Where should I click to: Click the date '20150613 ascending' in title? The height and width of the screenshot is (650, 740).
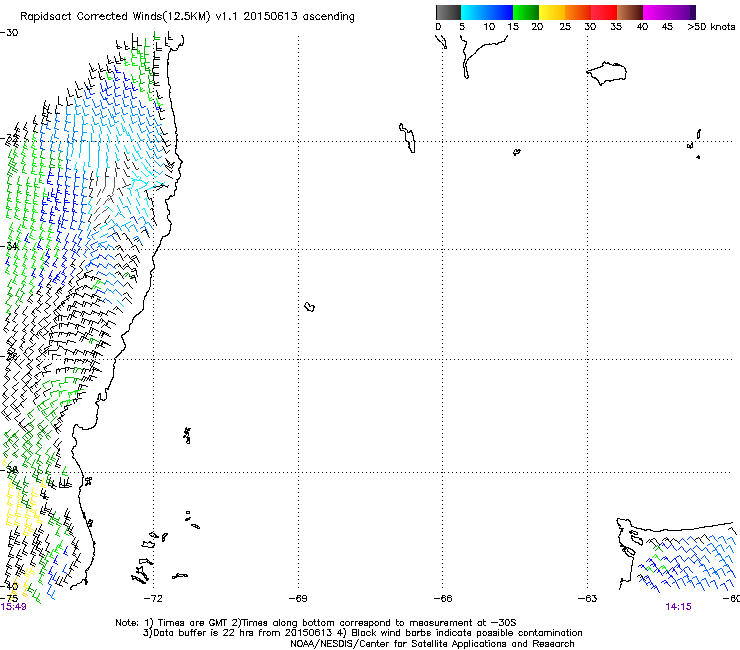click(299, 17)
